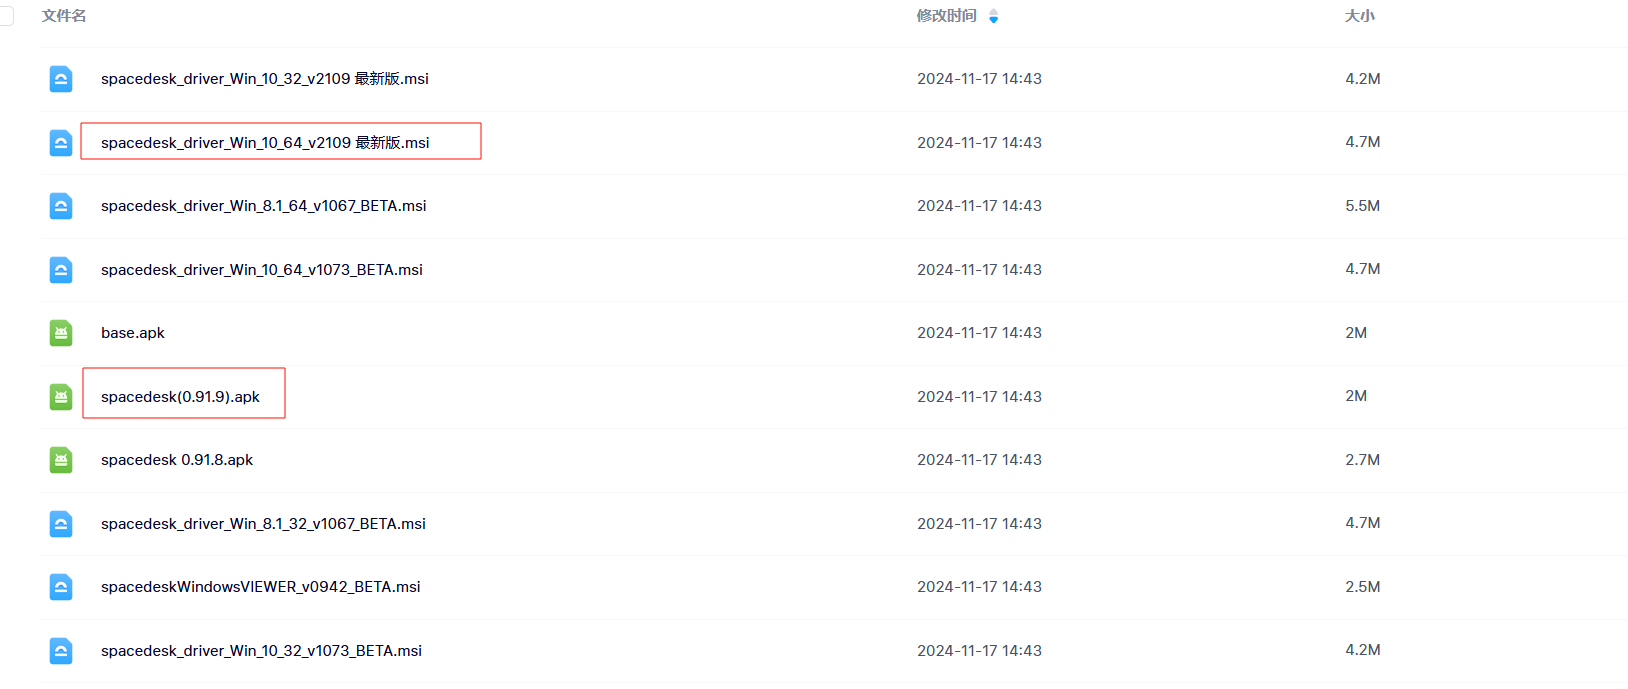Click the Android icon for spacedesk 0.91.8.apk
Viewport: 1628px width, 689px height.
tap(61, 460)
